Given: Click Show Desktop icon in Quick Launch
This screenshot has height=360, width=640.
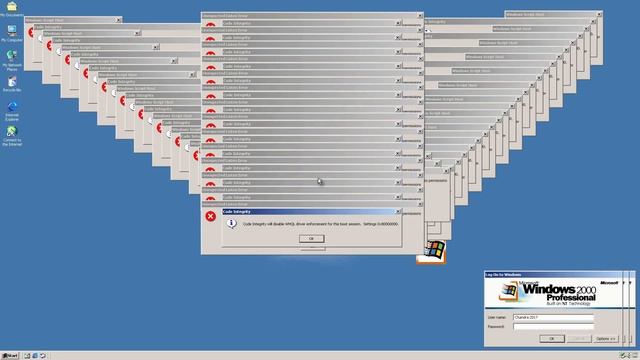Looking at the screenshot, I should 27,356.
